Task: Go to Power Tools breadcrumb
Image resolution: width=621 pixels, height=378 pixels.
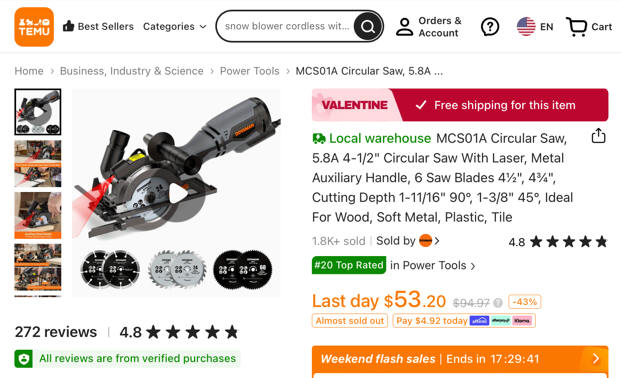Action: coord(250,71)
